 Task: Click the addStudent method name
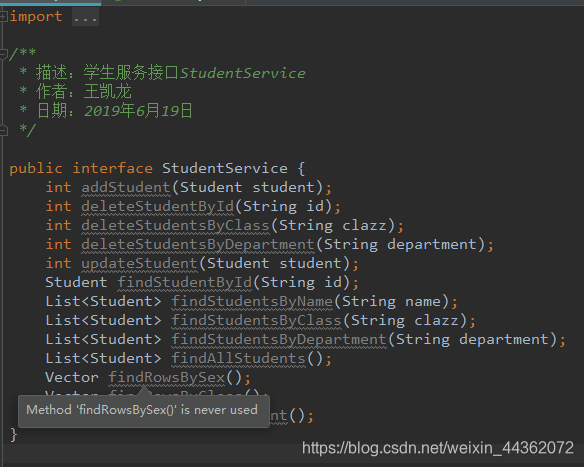coord(126,187)
